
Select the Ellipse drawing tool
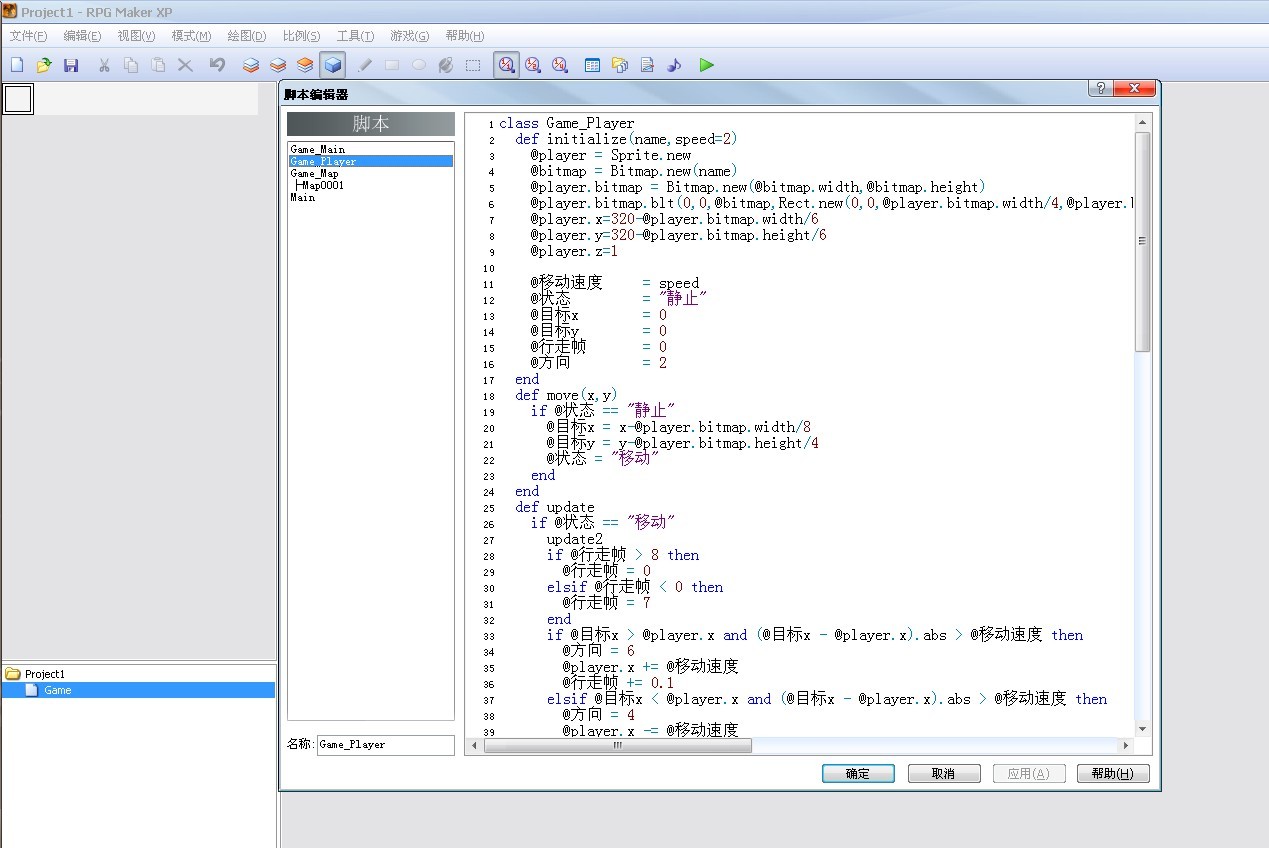coord(419,65)
